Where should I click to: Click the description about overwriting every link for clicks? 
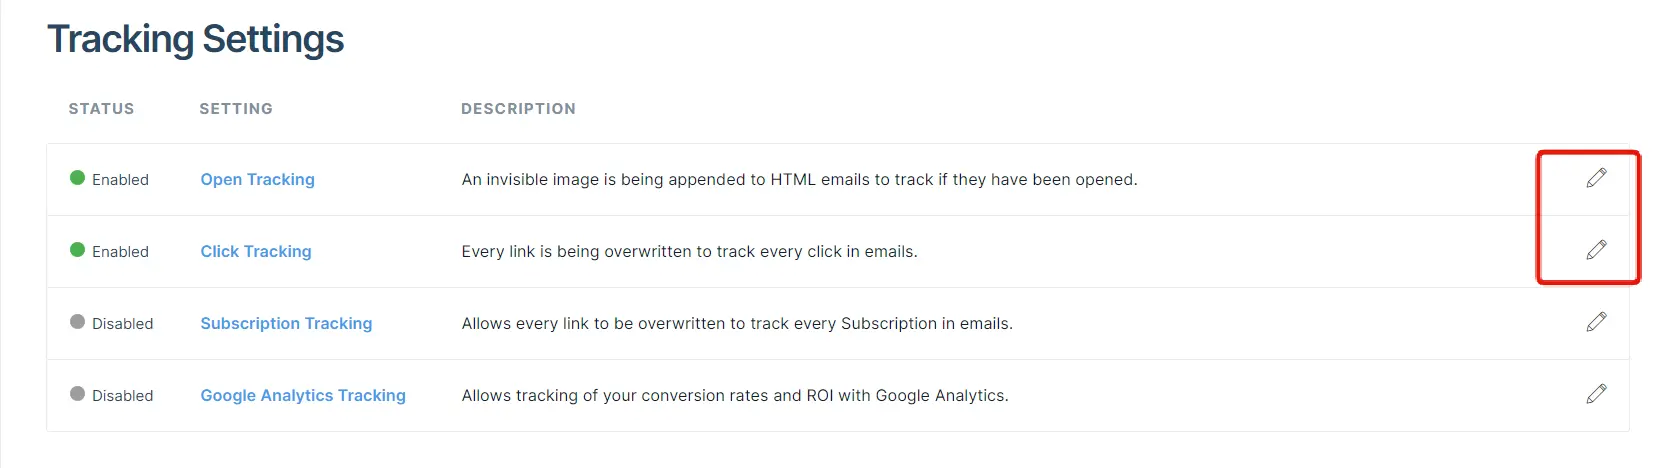coord(689,252)
